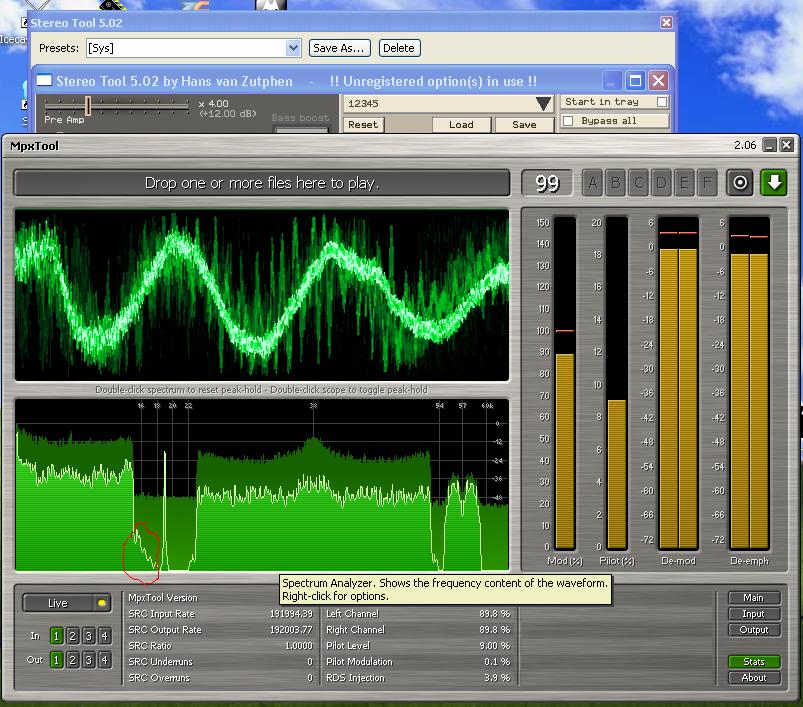The width and height of the screenshot is (803, 707).
Task: Switch to the Stats tab
Action: 754,661
